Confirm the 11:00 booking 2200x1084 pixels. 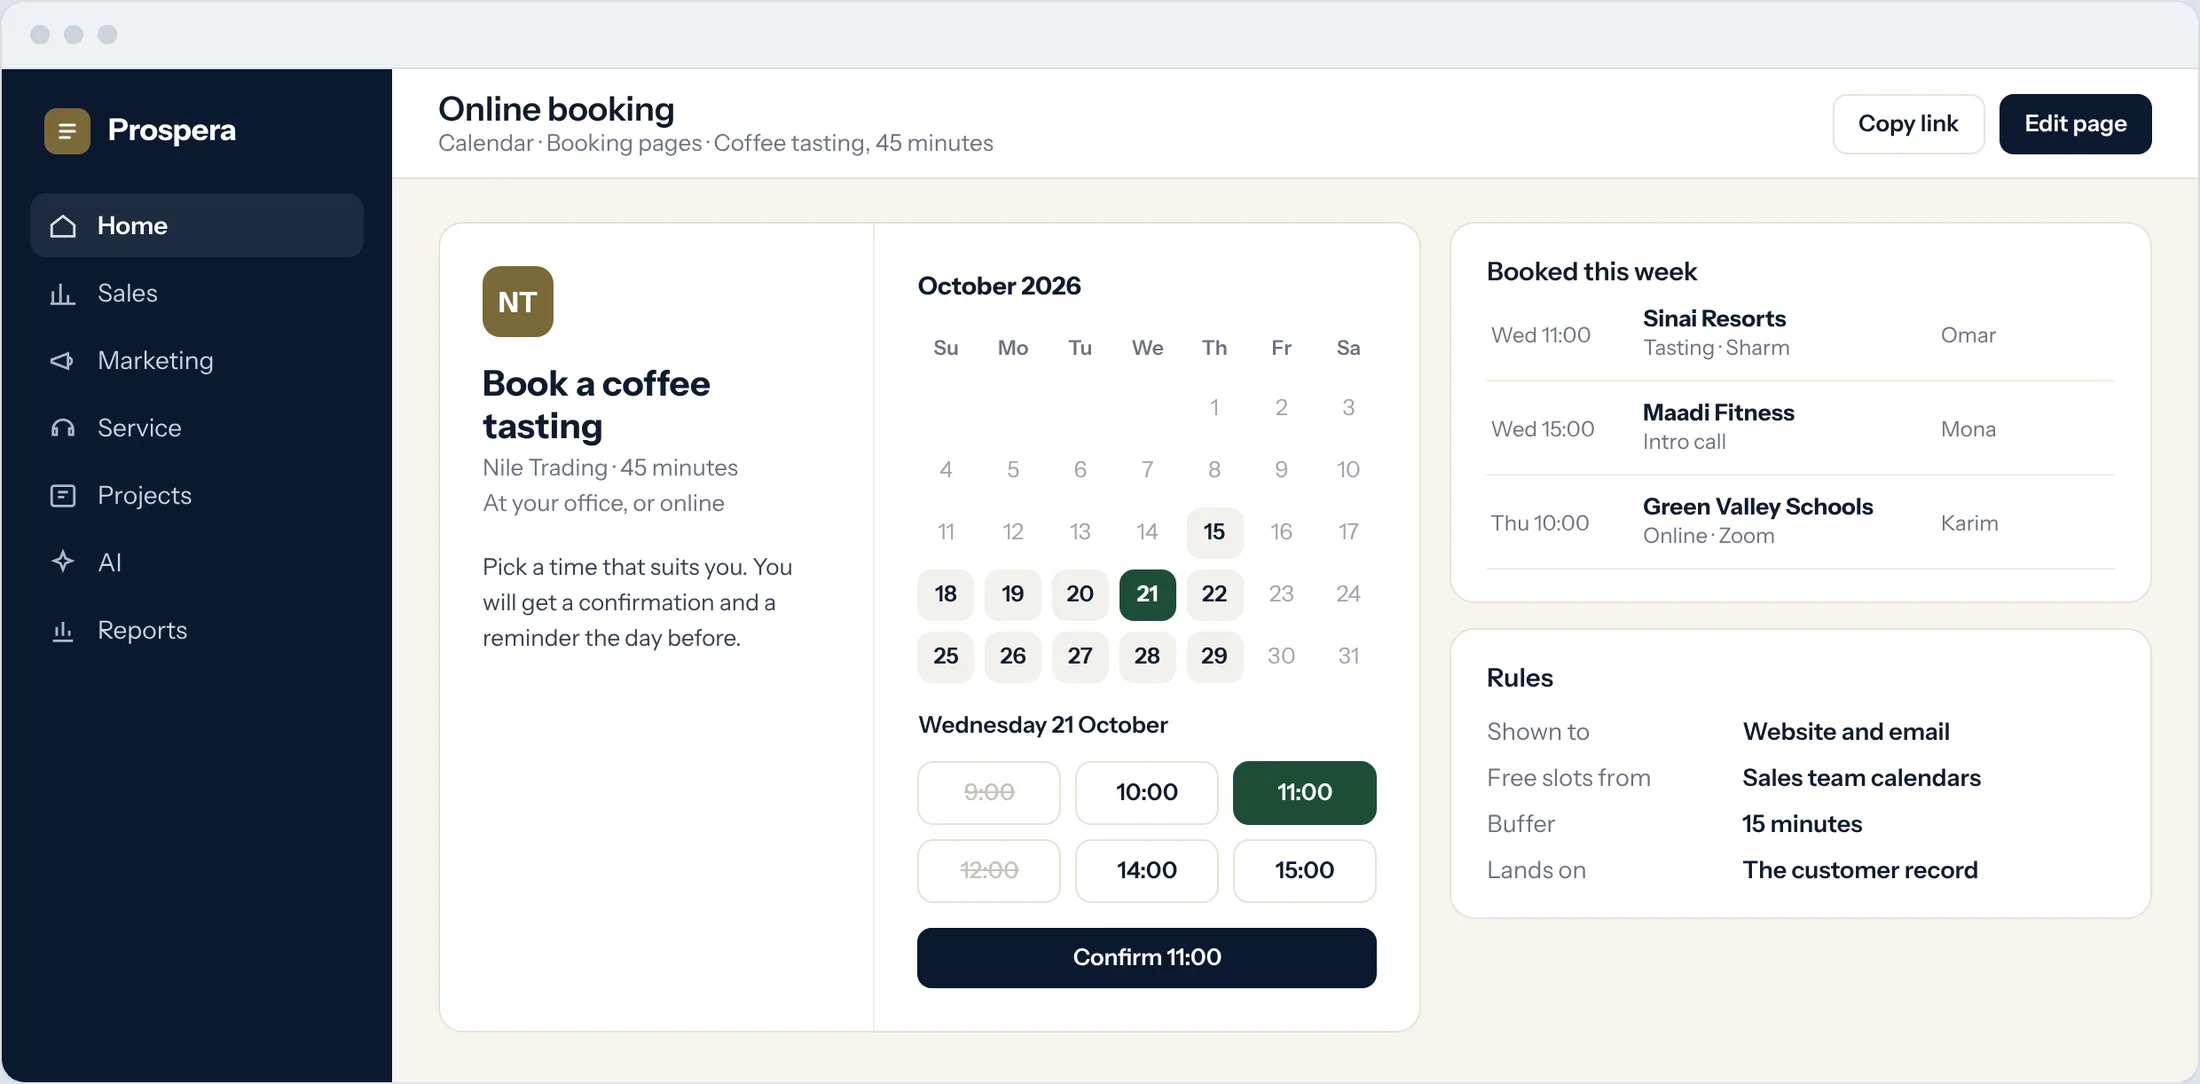click(x=1147, y=958)
